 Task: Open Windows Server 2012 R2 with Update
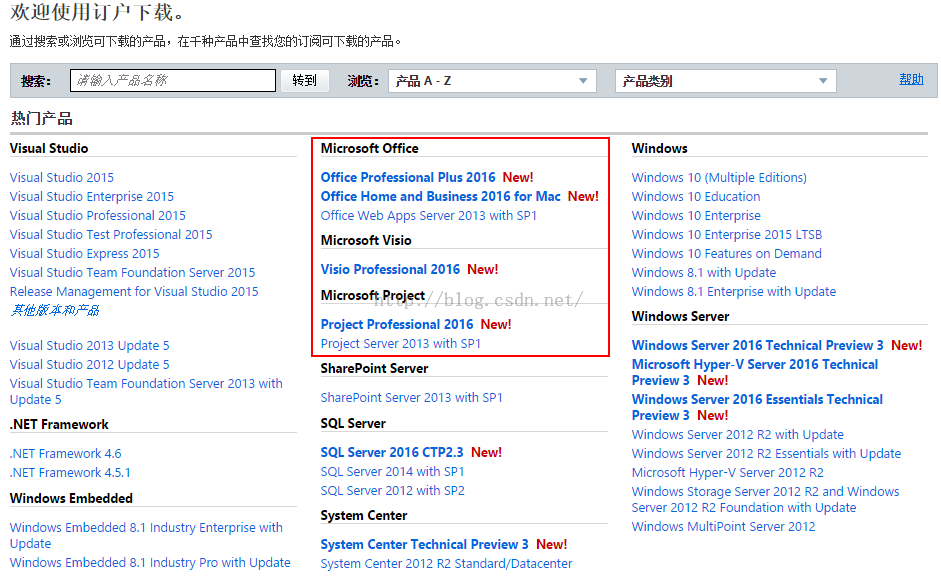coord(738,434)
